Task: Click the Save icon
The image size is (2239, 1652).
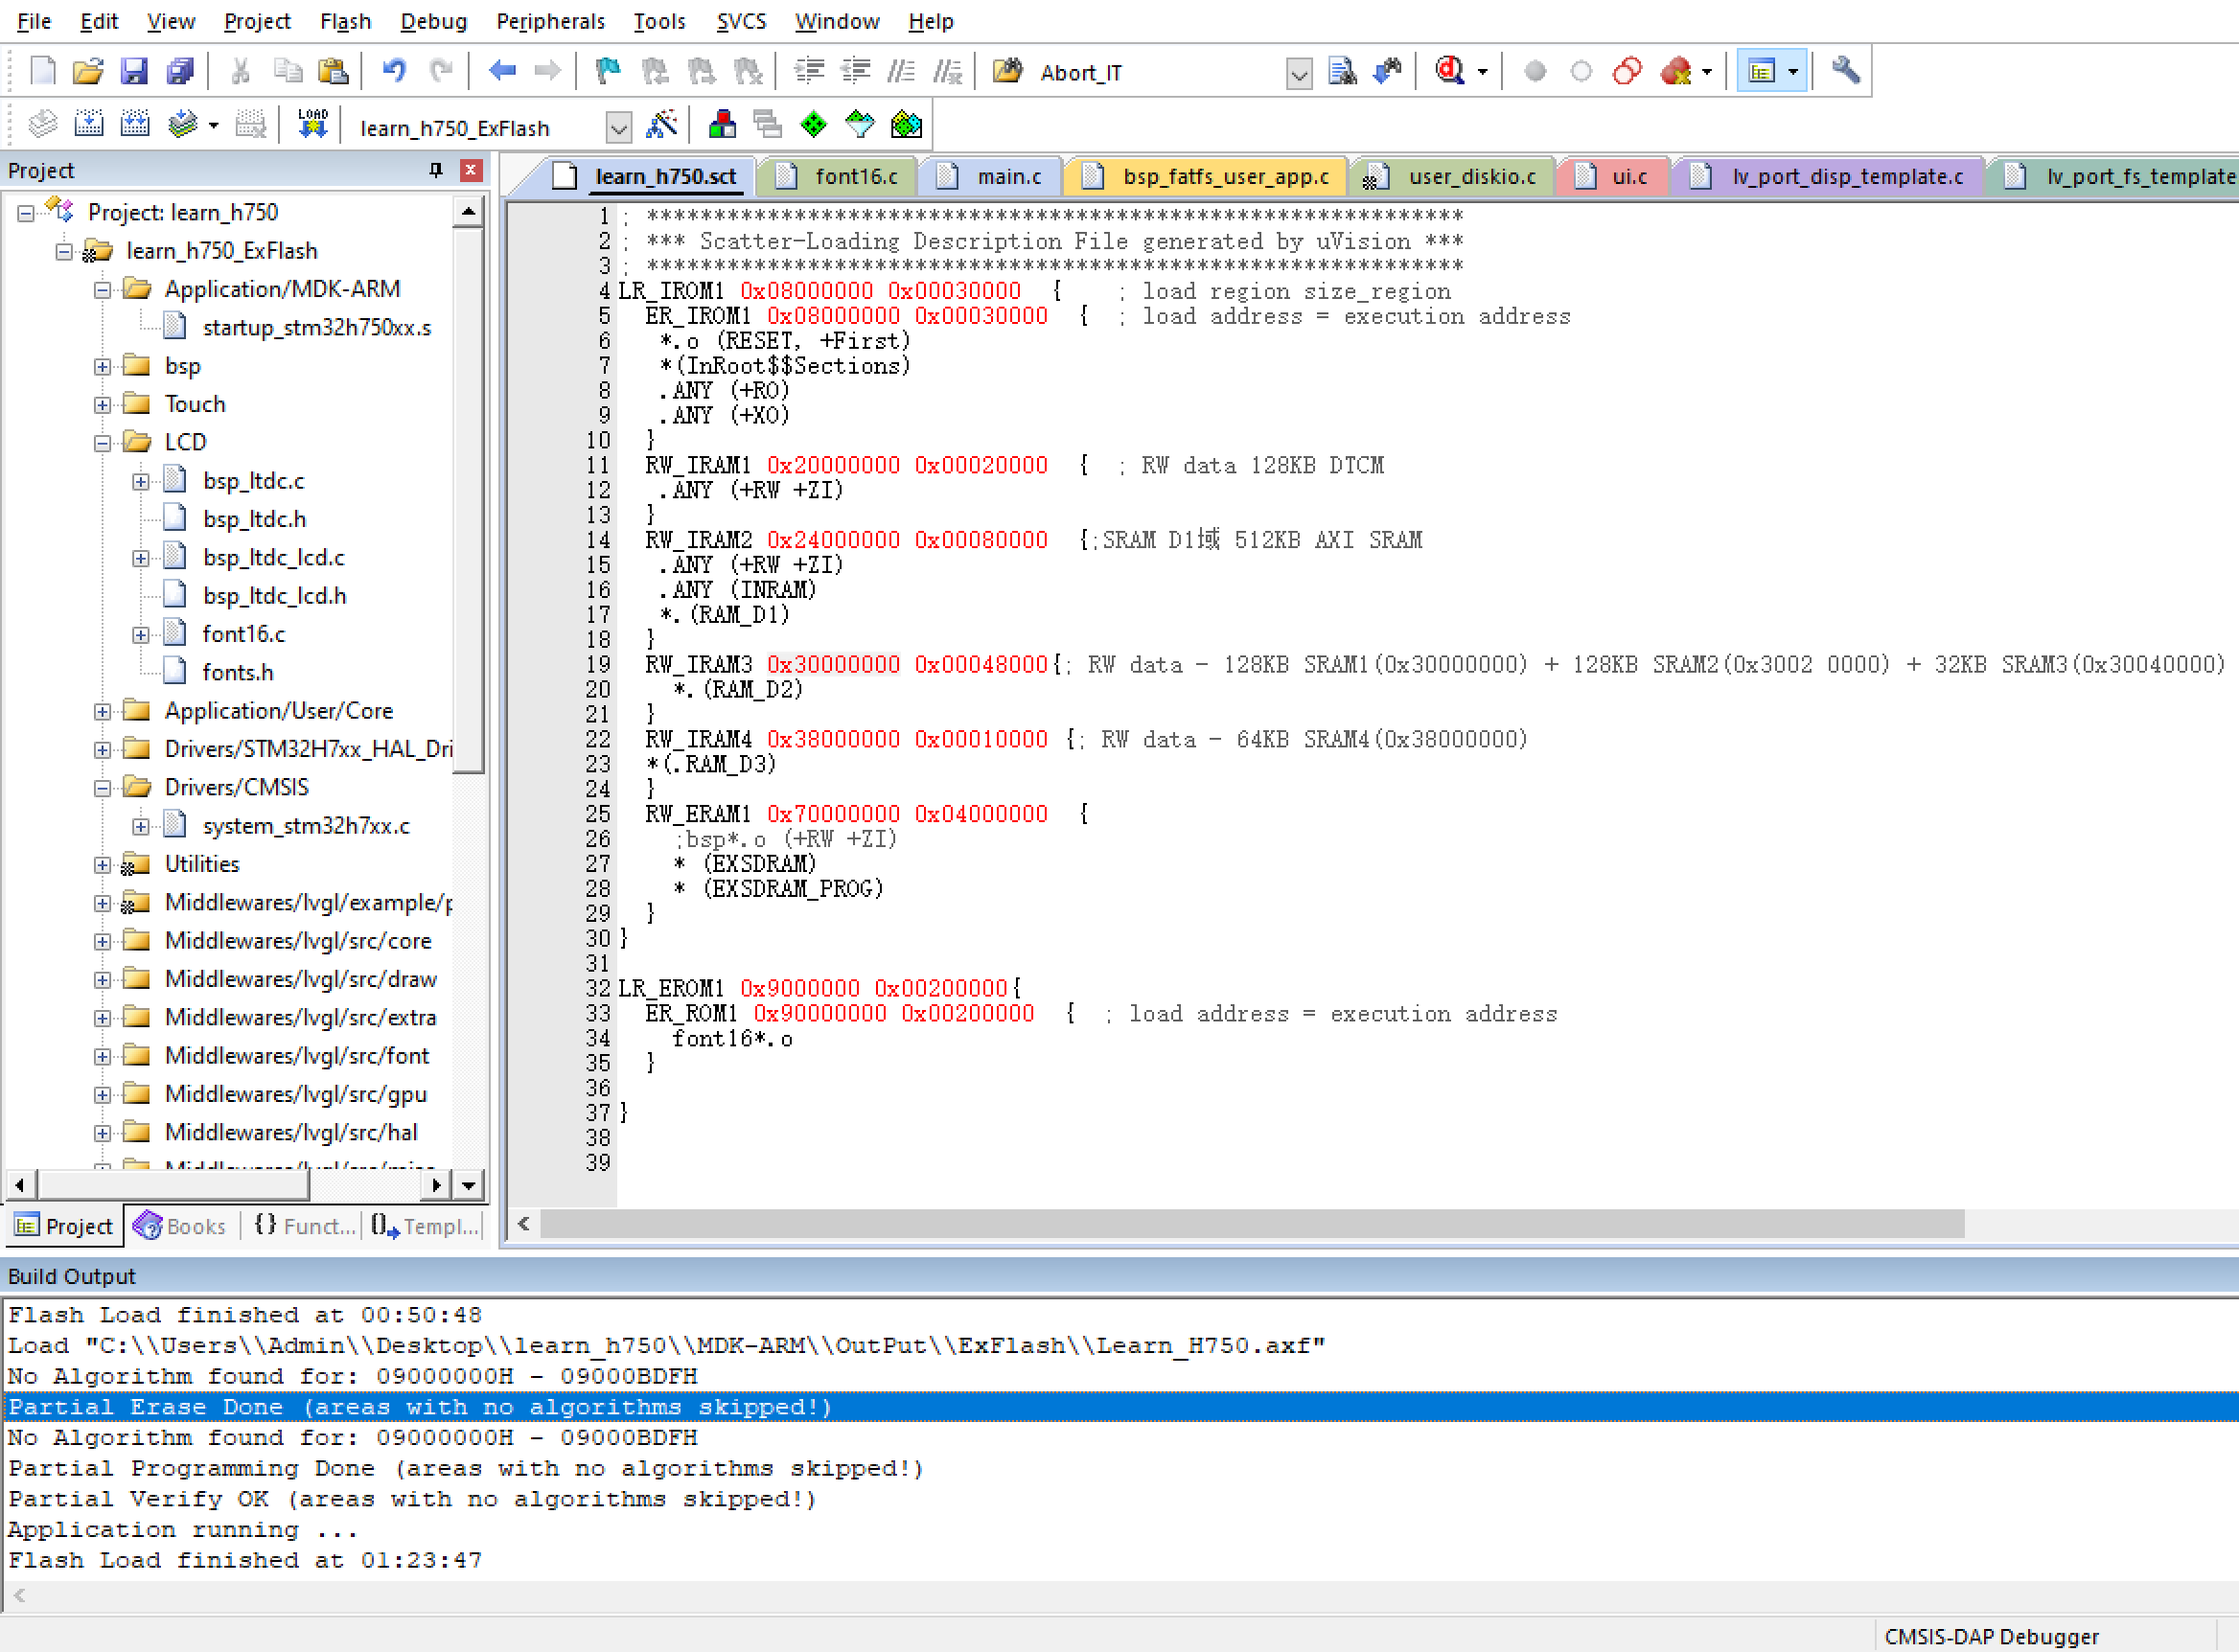Action: click(133, 71)
